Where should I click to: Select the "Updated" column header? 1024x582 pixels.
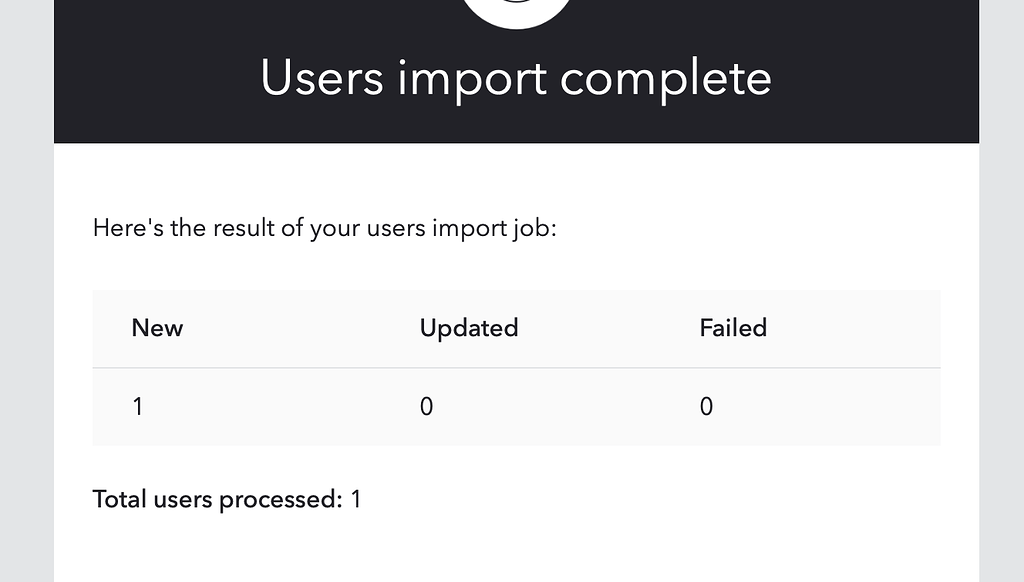pyautogui.click(x=468, y=328)
